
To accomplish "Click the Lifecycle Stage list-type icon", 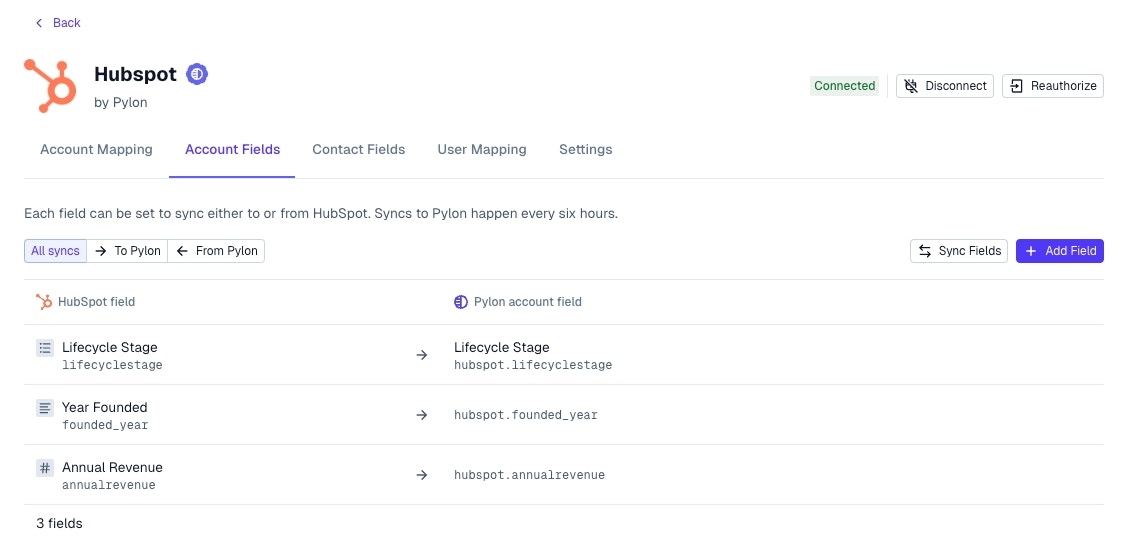I will [45, 348].
